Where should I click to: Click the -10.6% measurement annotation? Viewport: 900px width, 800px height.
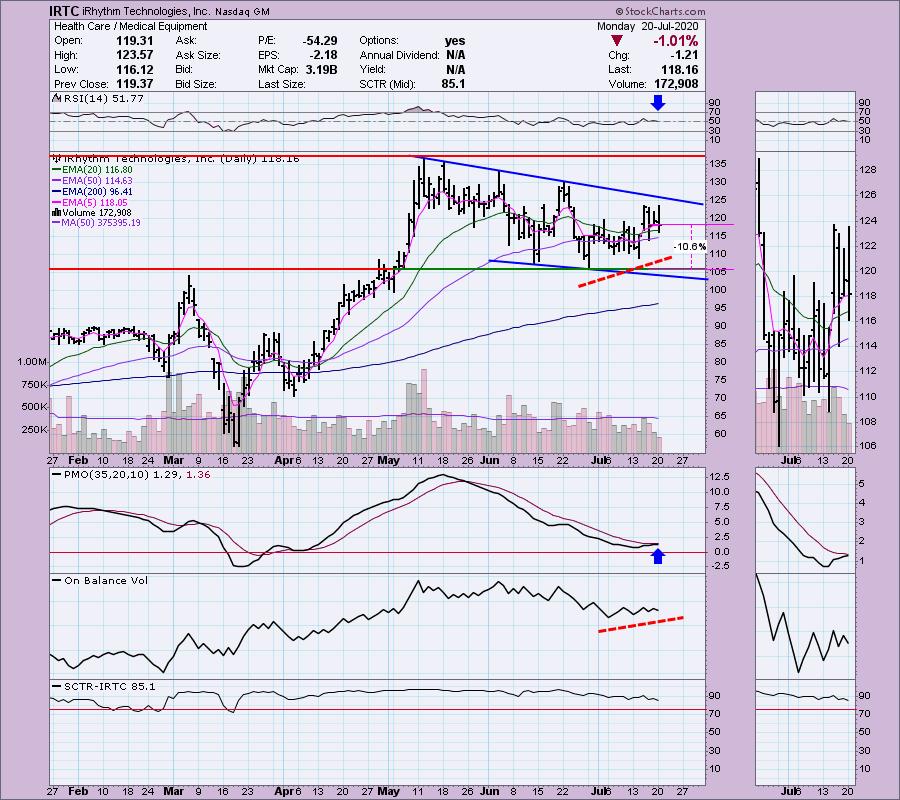(689, 247)
